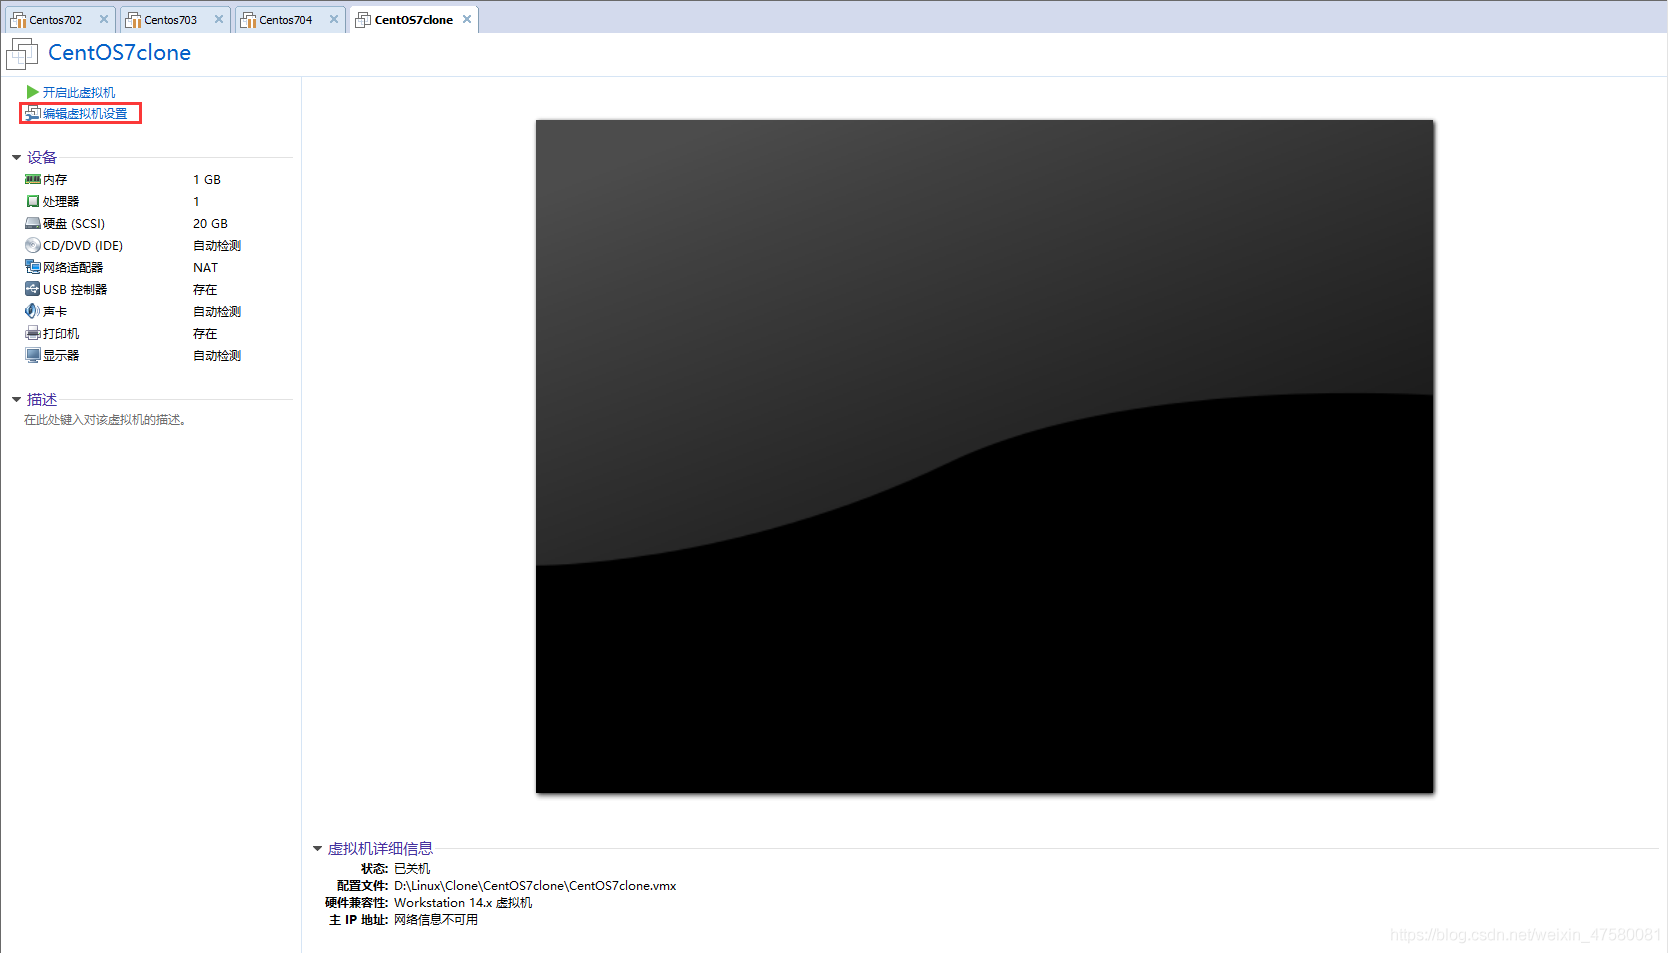Click the CD/DVD 自动检测 value

tap(217, 246)
